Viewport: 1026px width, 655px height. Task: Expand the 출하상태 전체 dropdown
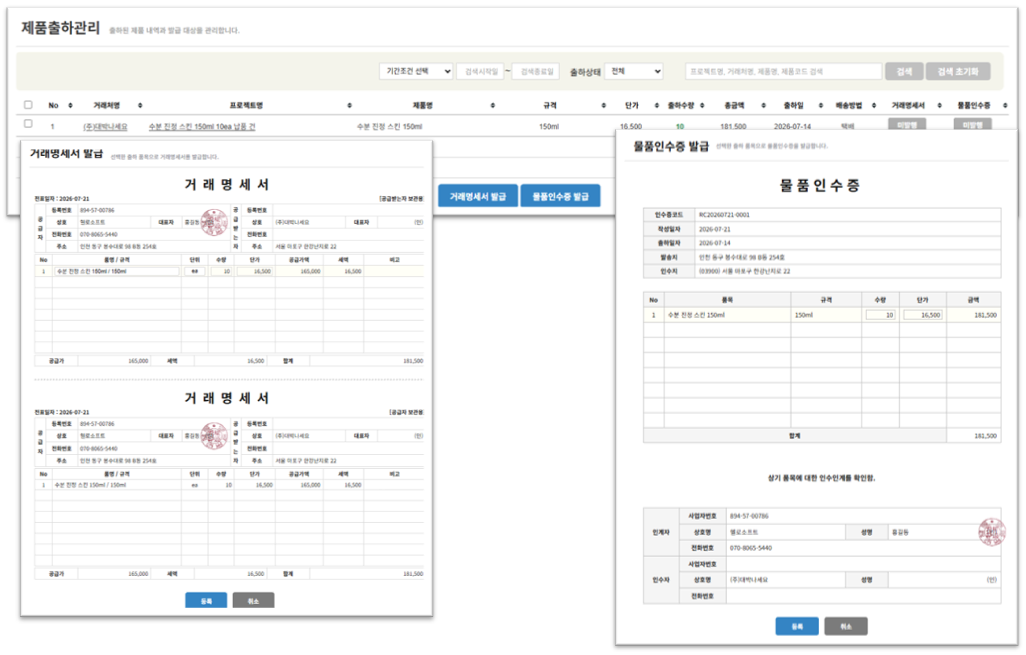click(x=634, y=71)
